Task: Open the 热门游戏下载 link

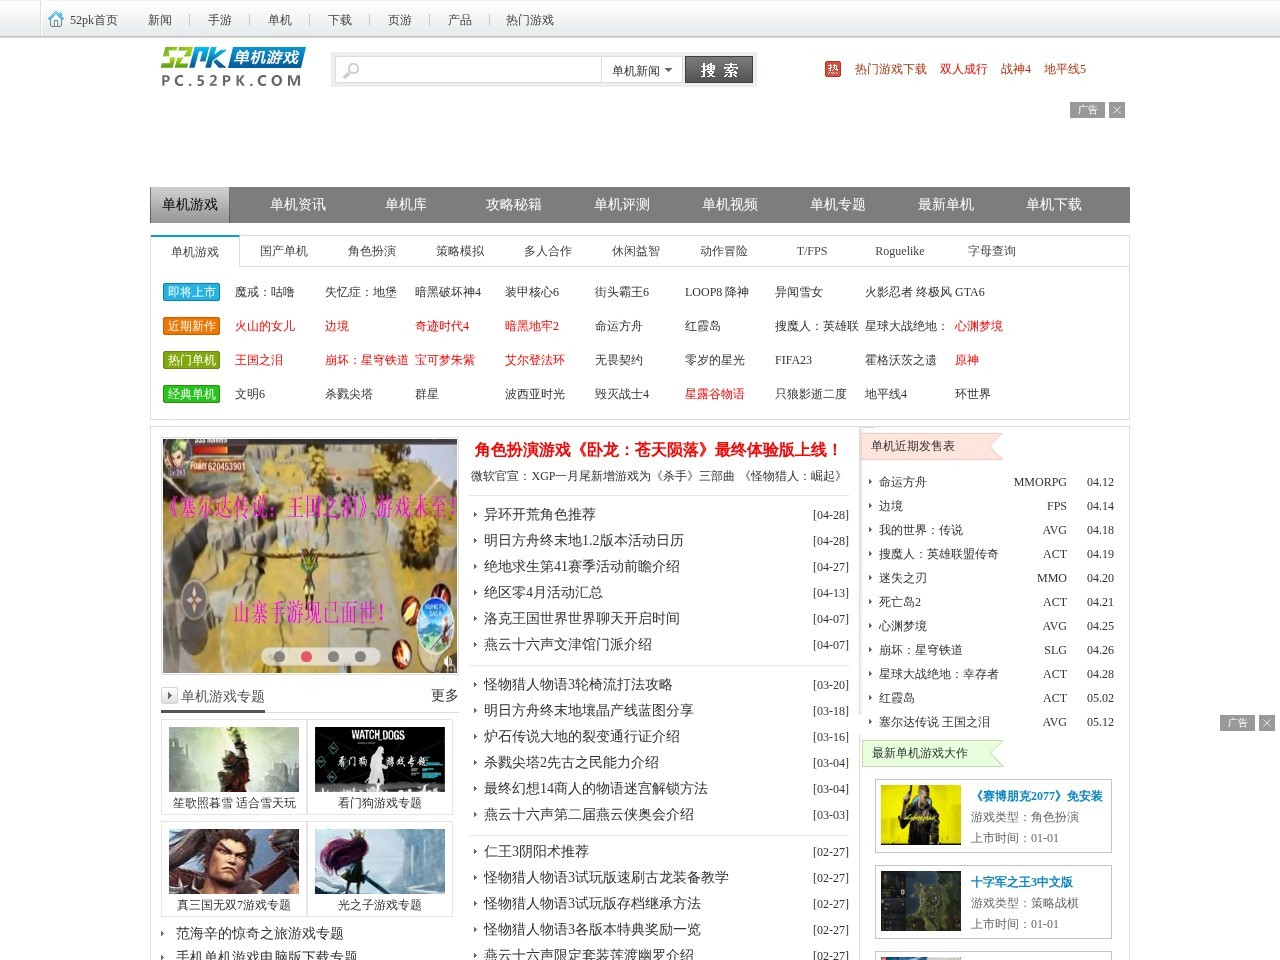Action: pos(891,69)
